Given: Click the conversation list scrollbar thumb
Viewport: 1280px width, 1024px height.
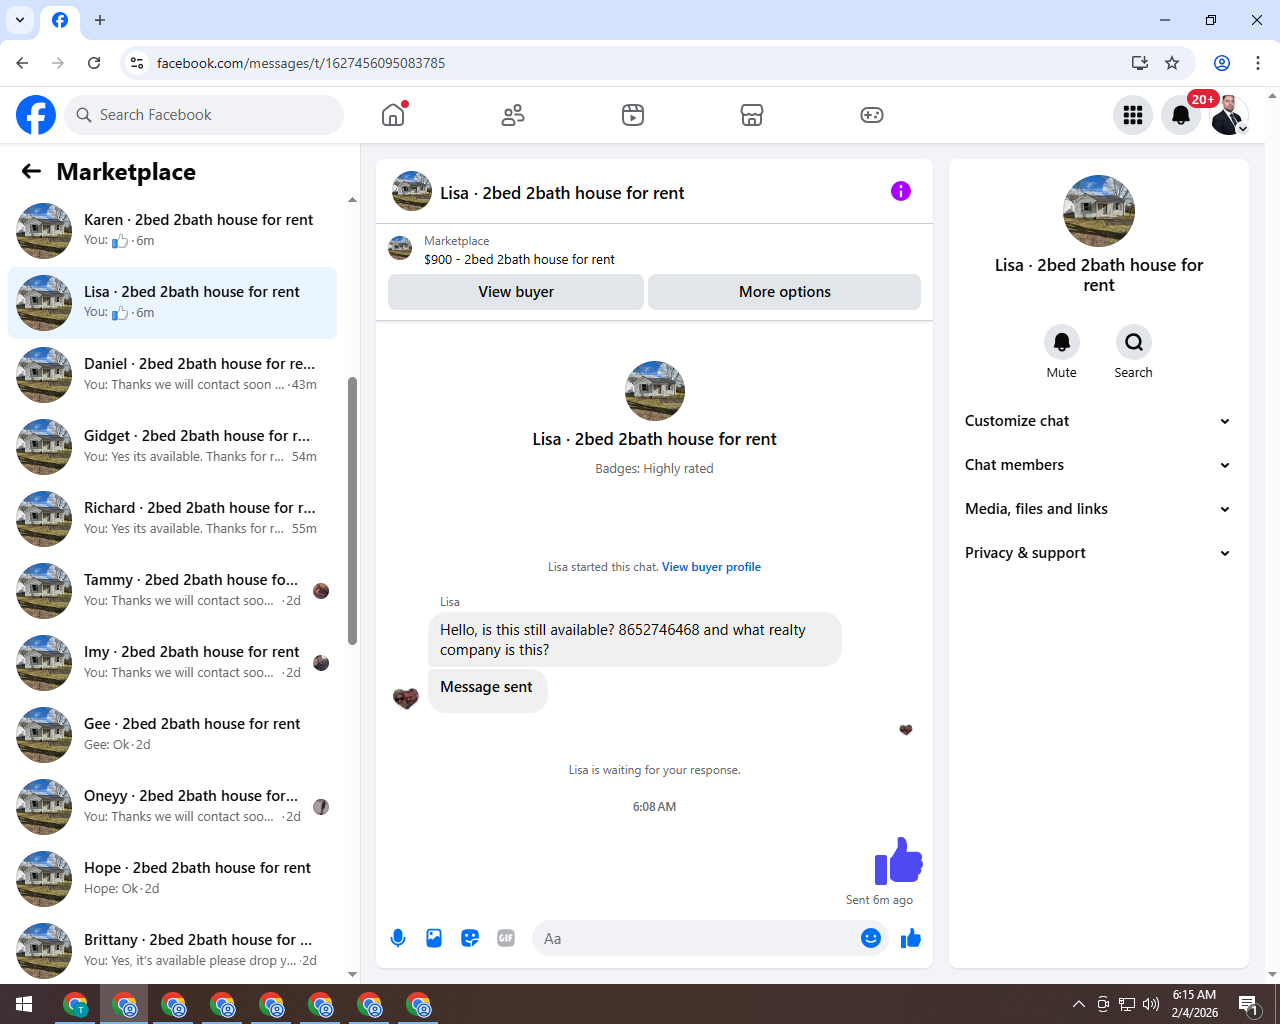Looking at the screenshot, I should 352,511.
